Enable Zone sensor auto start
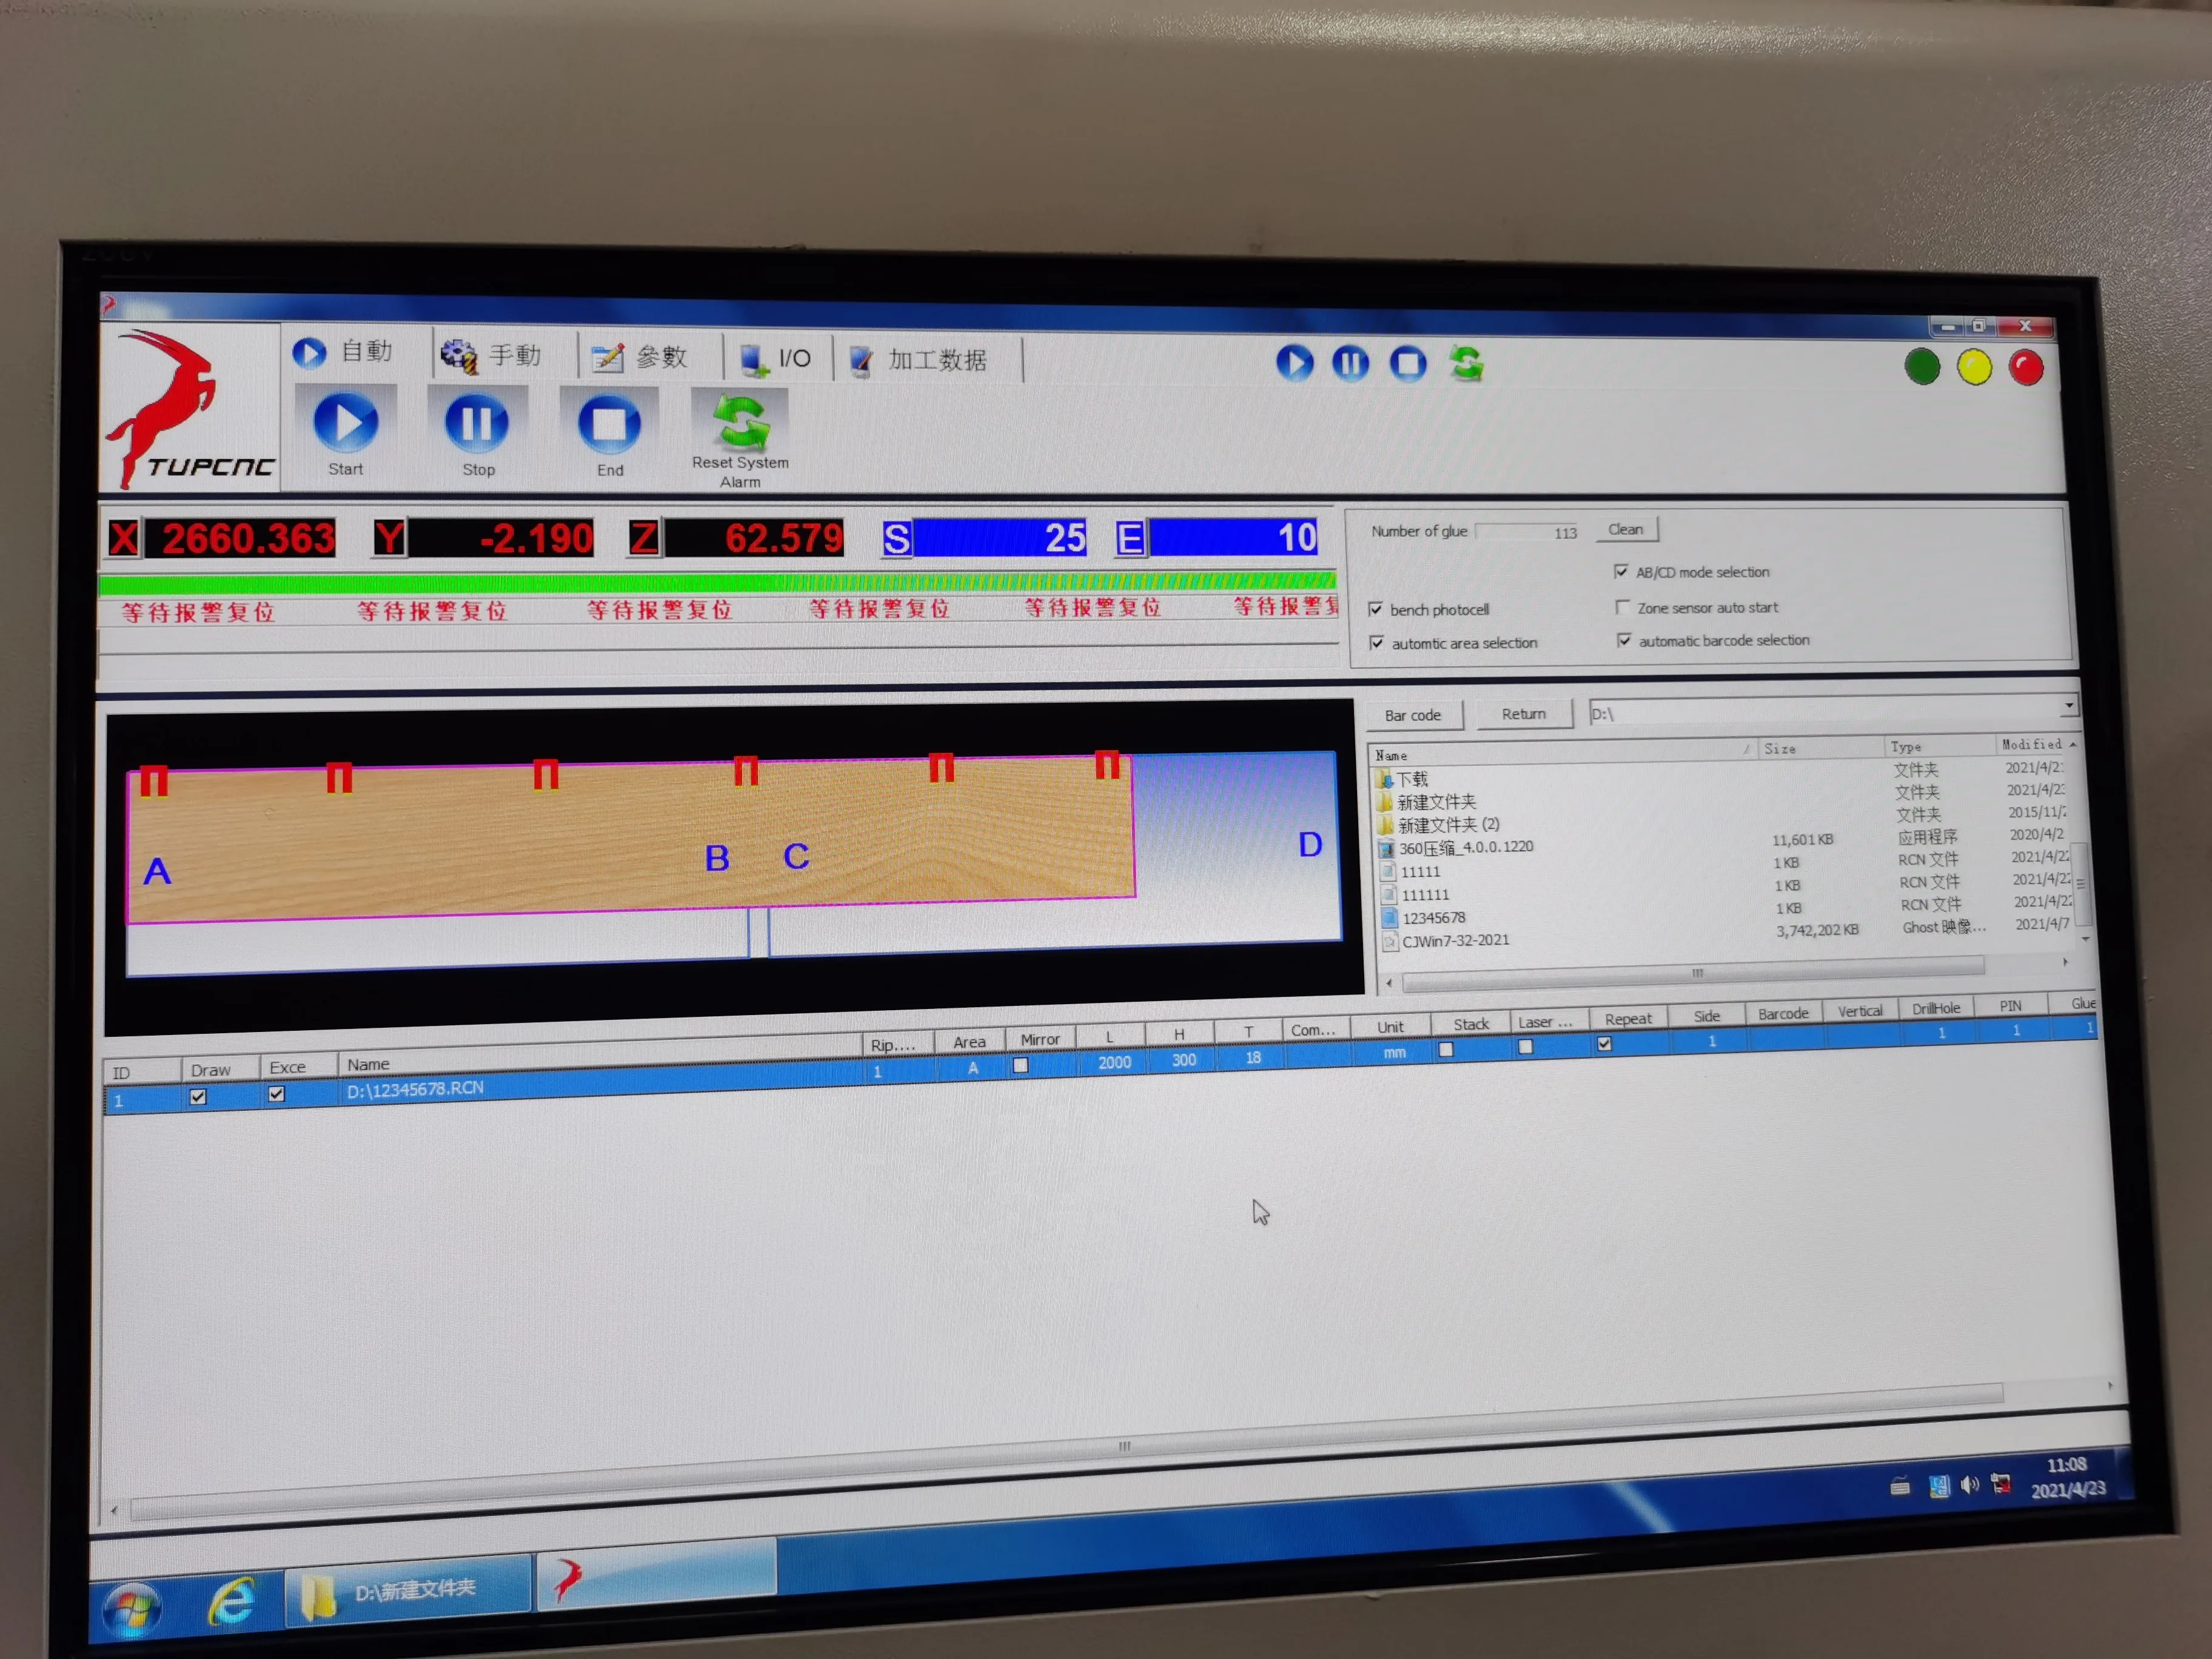 (1622, 607)
